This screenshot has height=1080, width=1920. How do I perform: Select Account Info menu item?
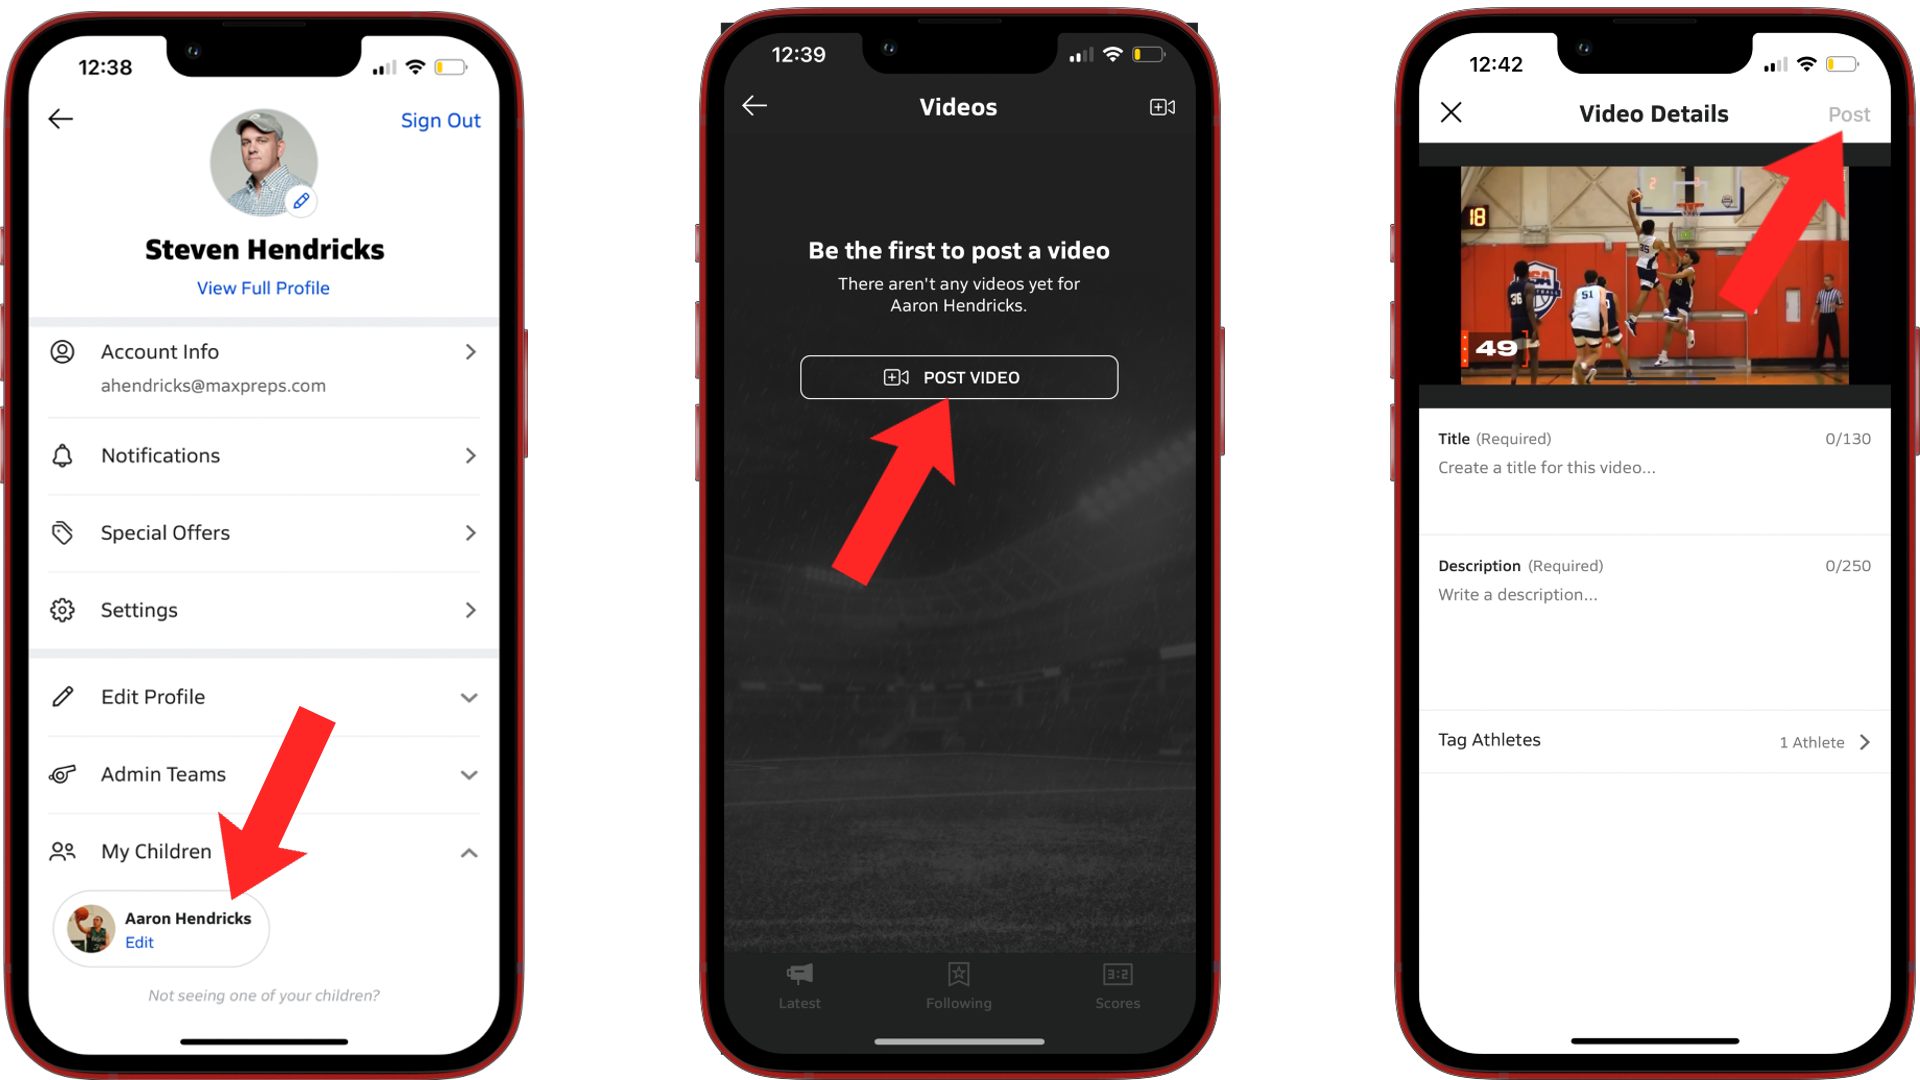264,367
